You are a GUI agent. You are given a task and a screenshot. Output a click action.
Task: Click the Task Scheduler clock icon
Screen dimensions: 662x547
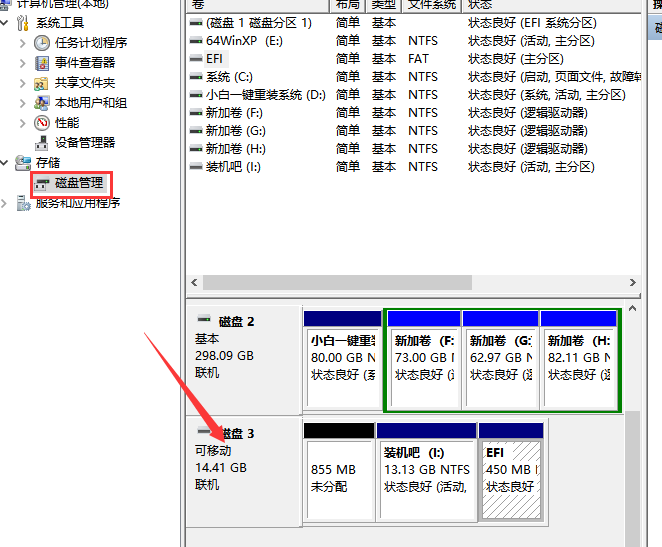click(x=42, y=42)
